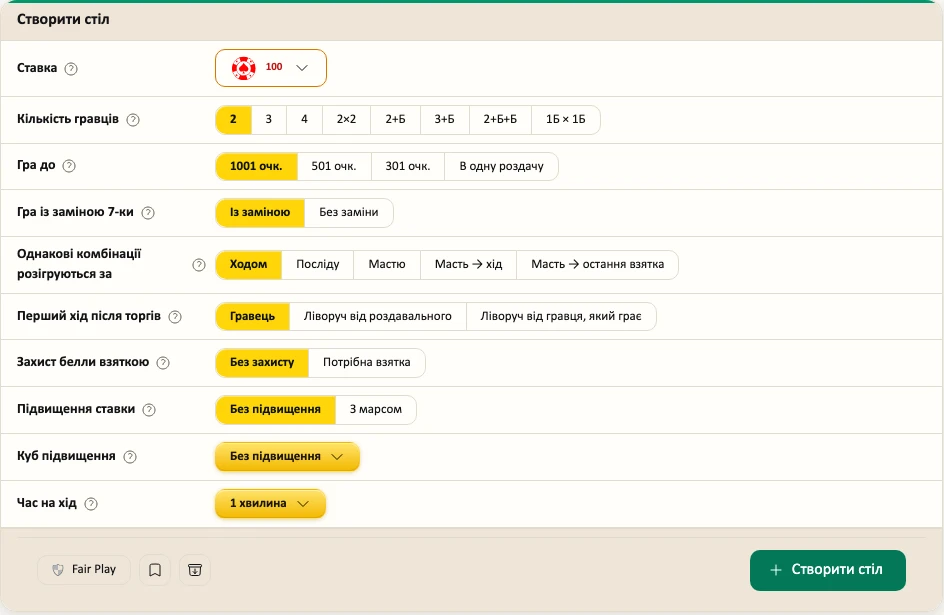This screenshot has height=615, width=944.
Task: Click help icon beside Гра із заміною 7-ки
Action: coord(148,212)
